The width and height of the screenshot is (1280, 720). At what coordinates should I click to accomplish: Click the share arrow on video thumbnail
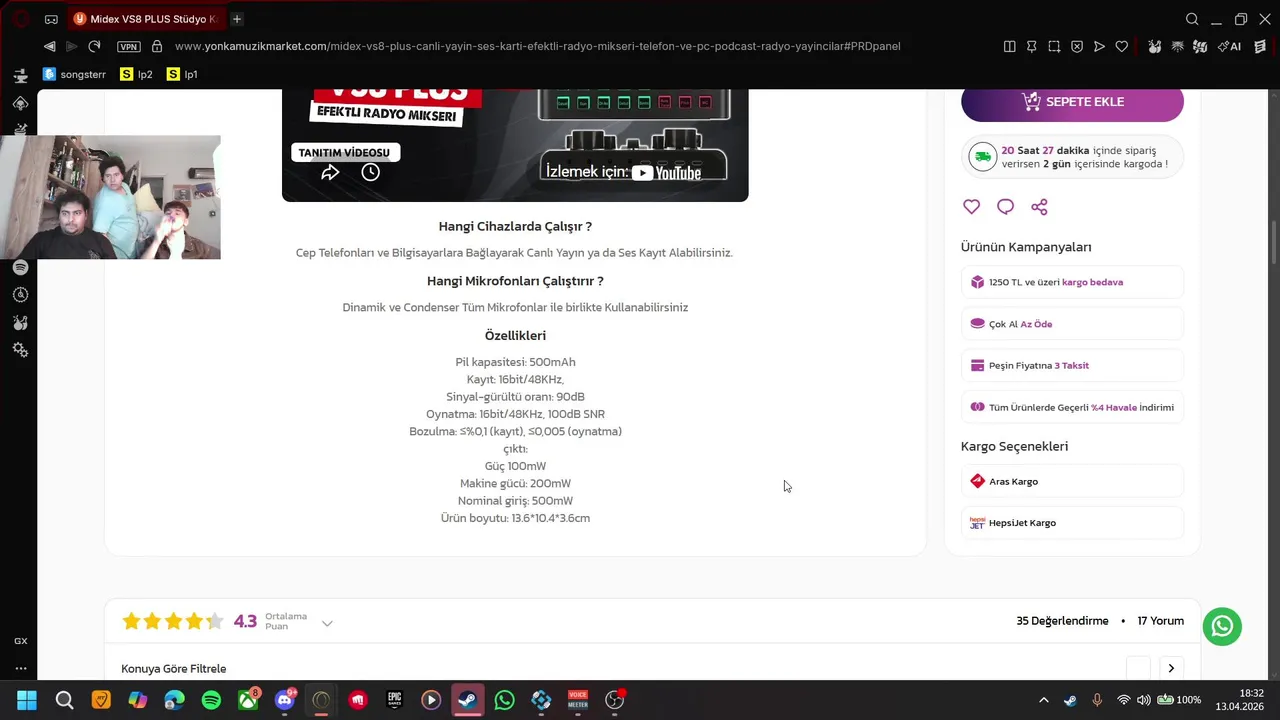pos(330,172)
